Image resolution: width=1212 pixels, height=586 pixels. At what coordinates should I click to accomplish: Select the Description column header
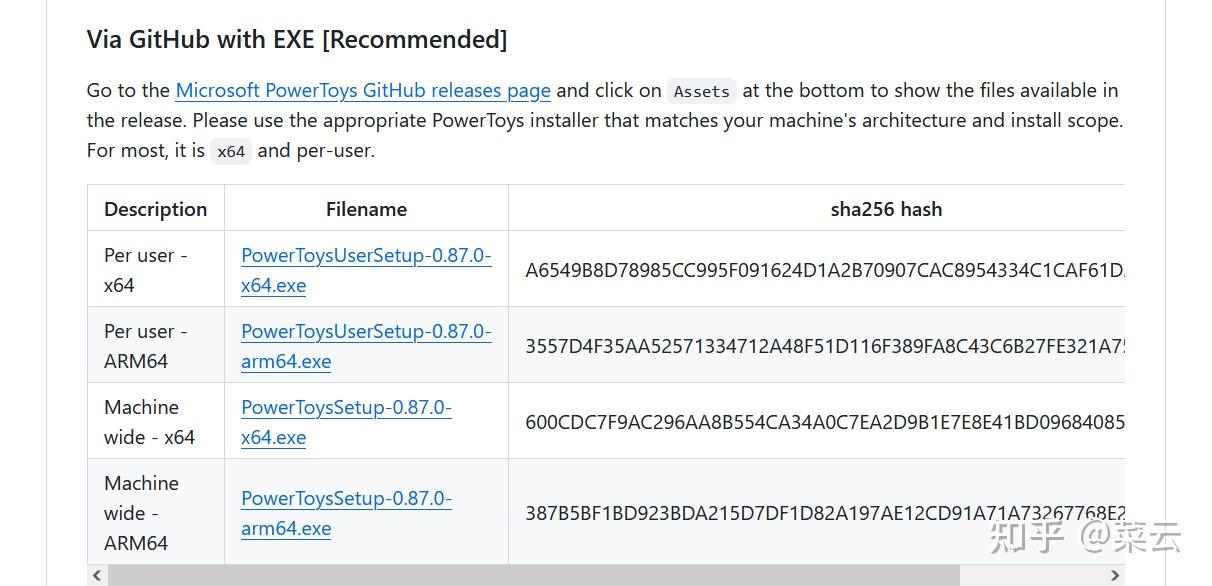[x=155, y=209]
